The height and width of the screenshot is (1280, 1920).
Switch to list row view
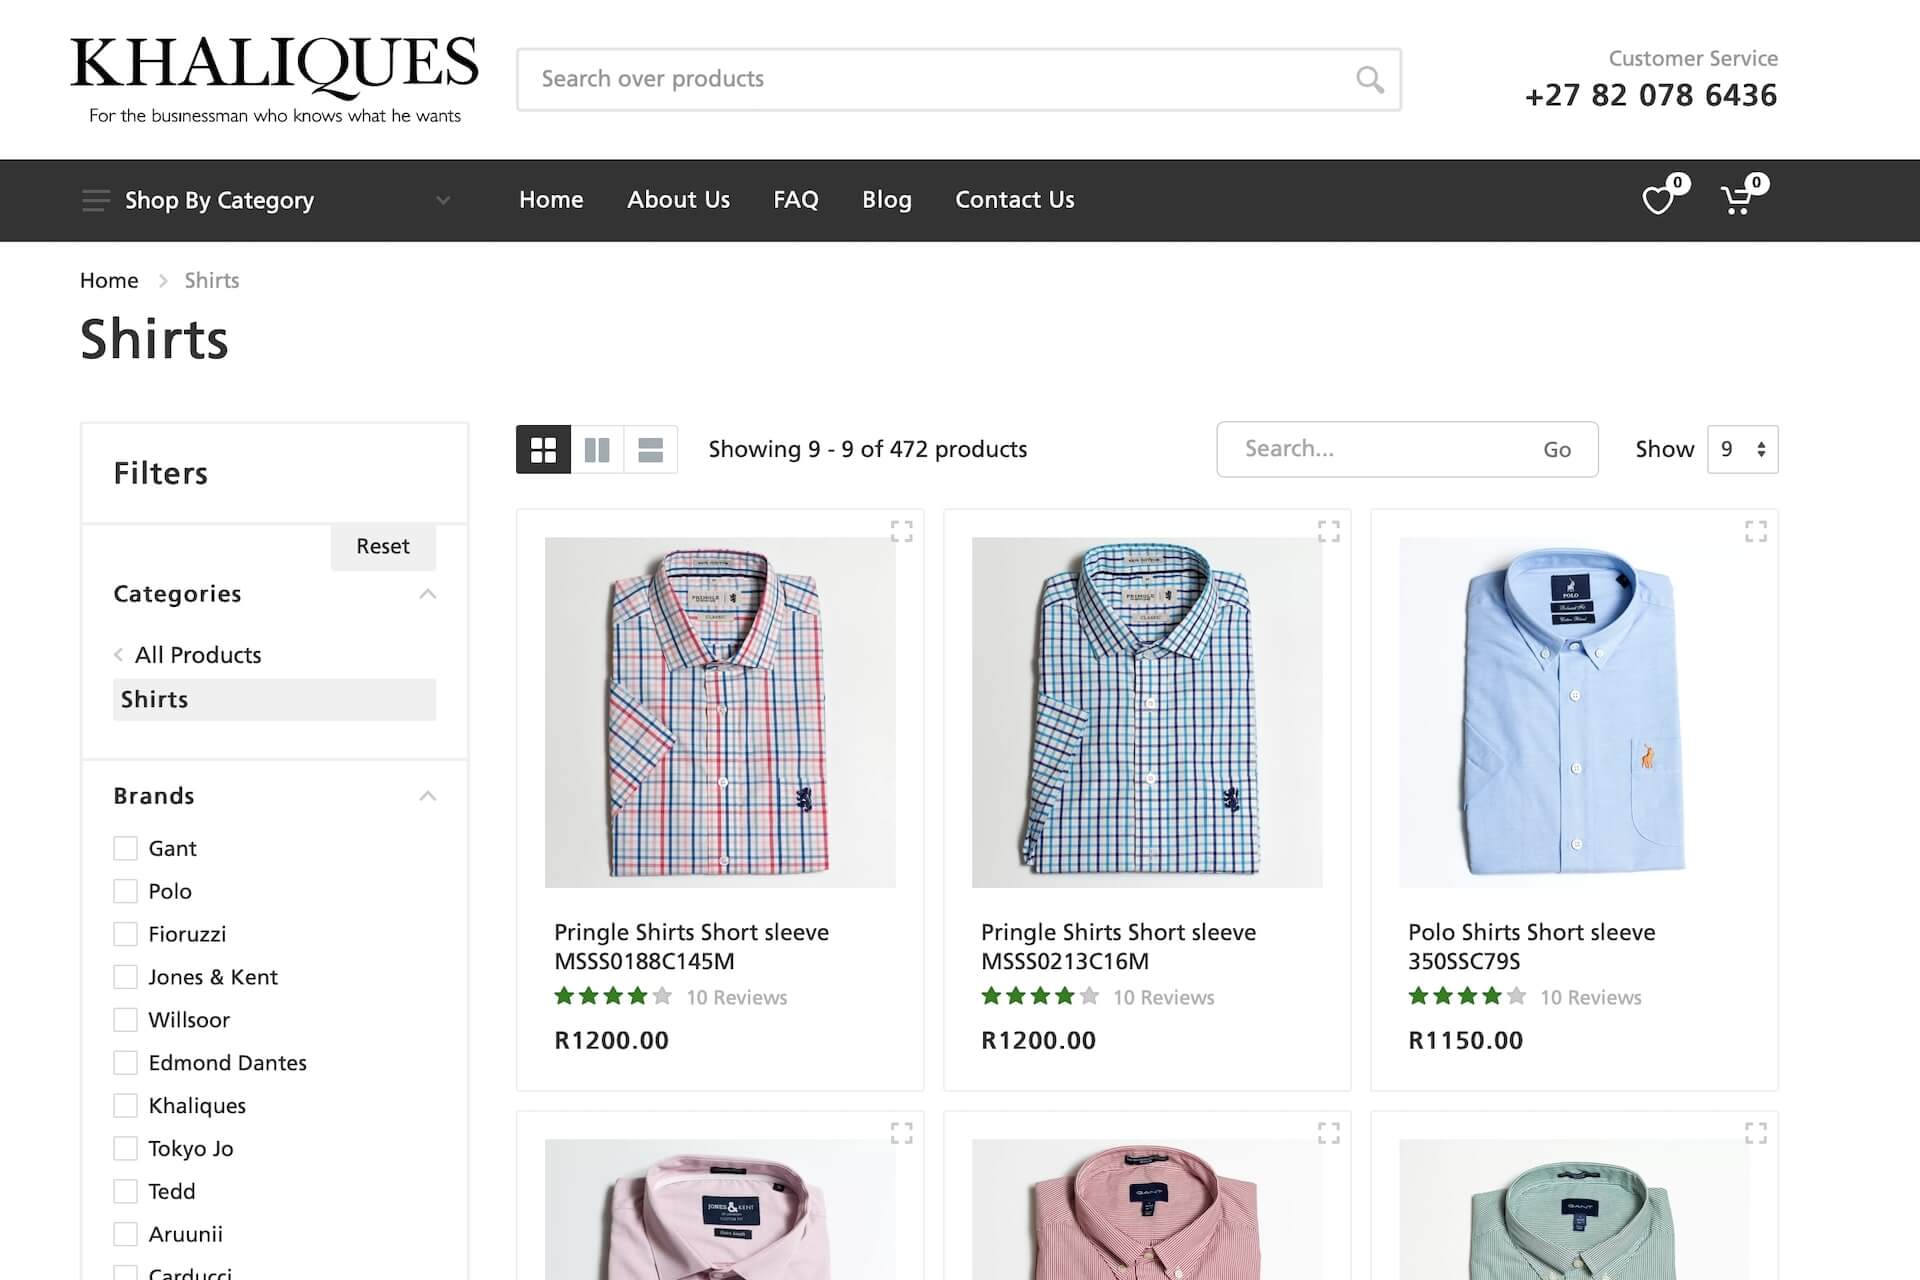click(651, 449)
